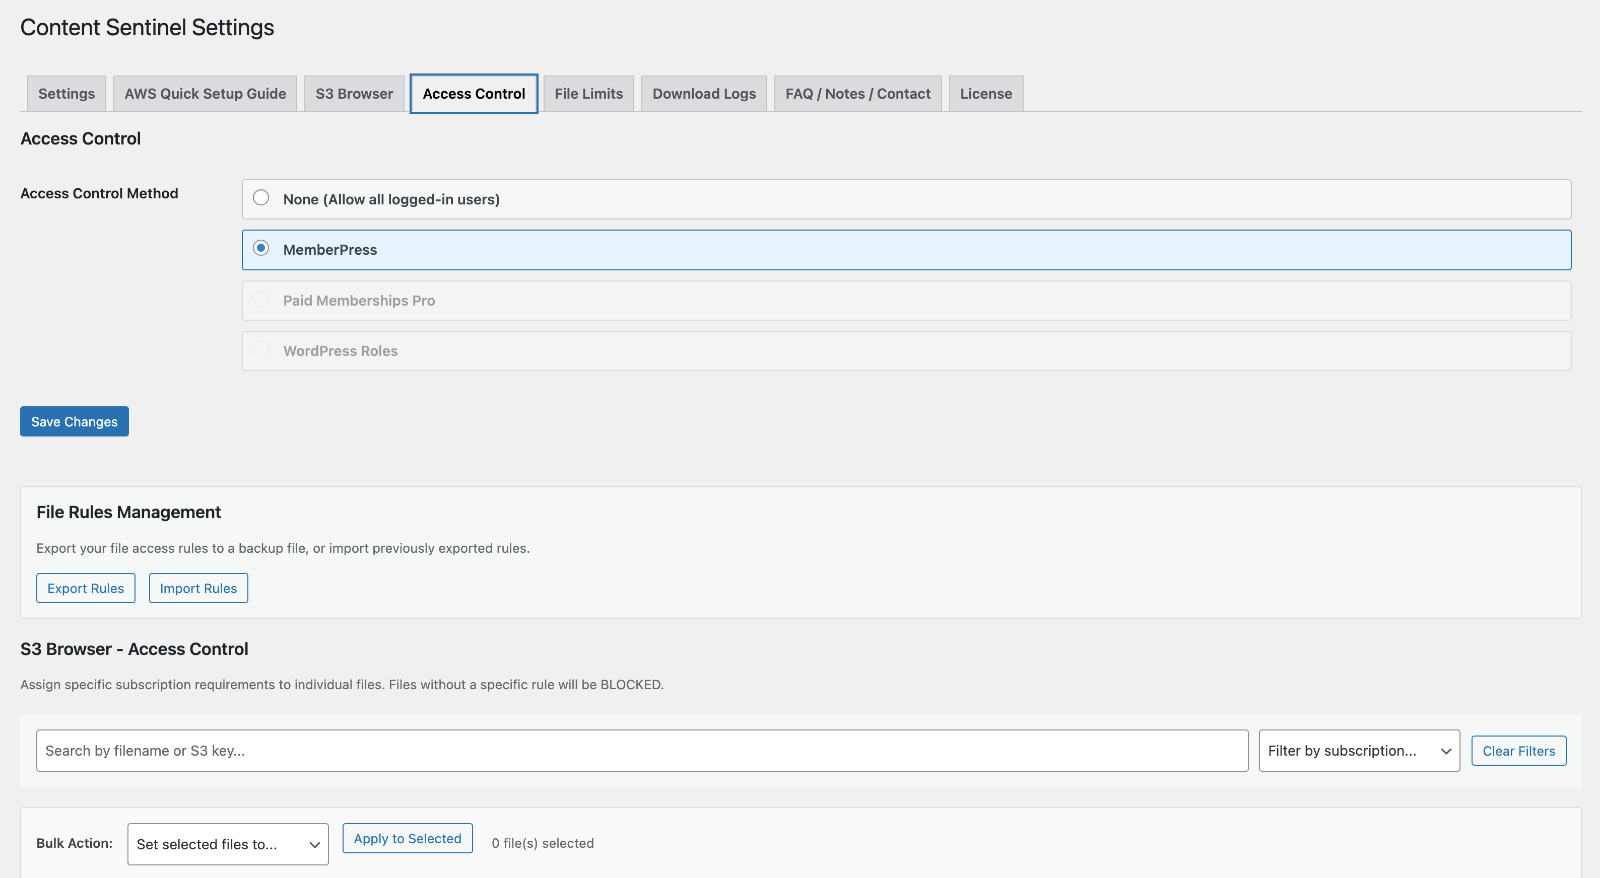Screen dimensions: 1600x878
Task: Open the Filter by subscription dropdown
Action: [1358, 751]
